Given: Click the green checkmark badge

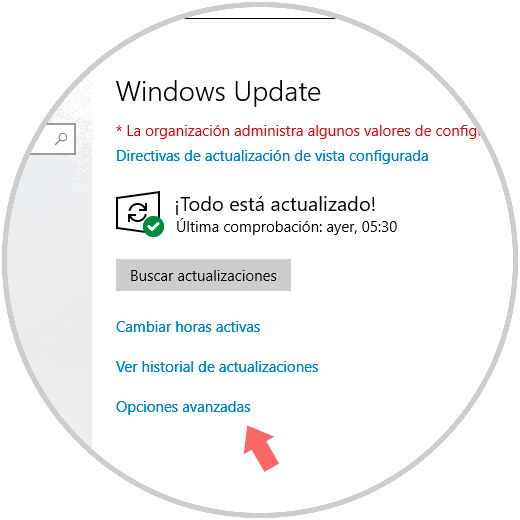Looking at the screenshot, I should 154,227.
